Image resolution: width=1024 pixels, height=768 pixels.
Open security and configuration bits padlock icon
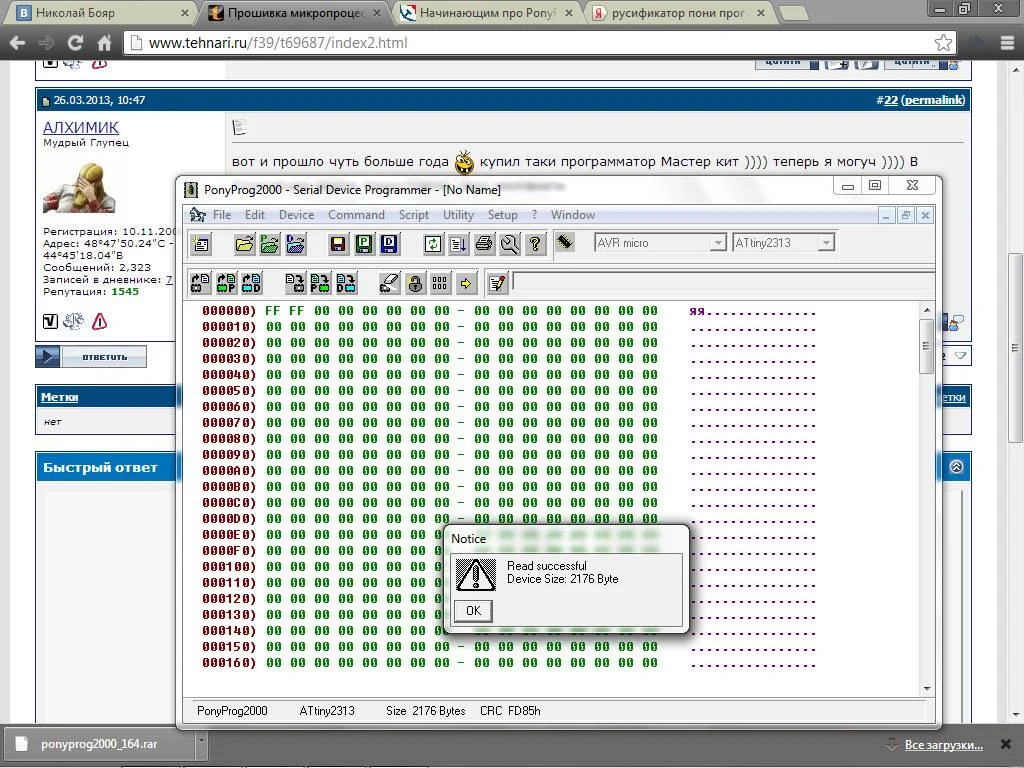[415, 283]
